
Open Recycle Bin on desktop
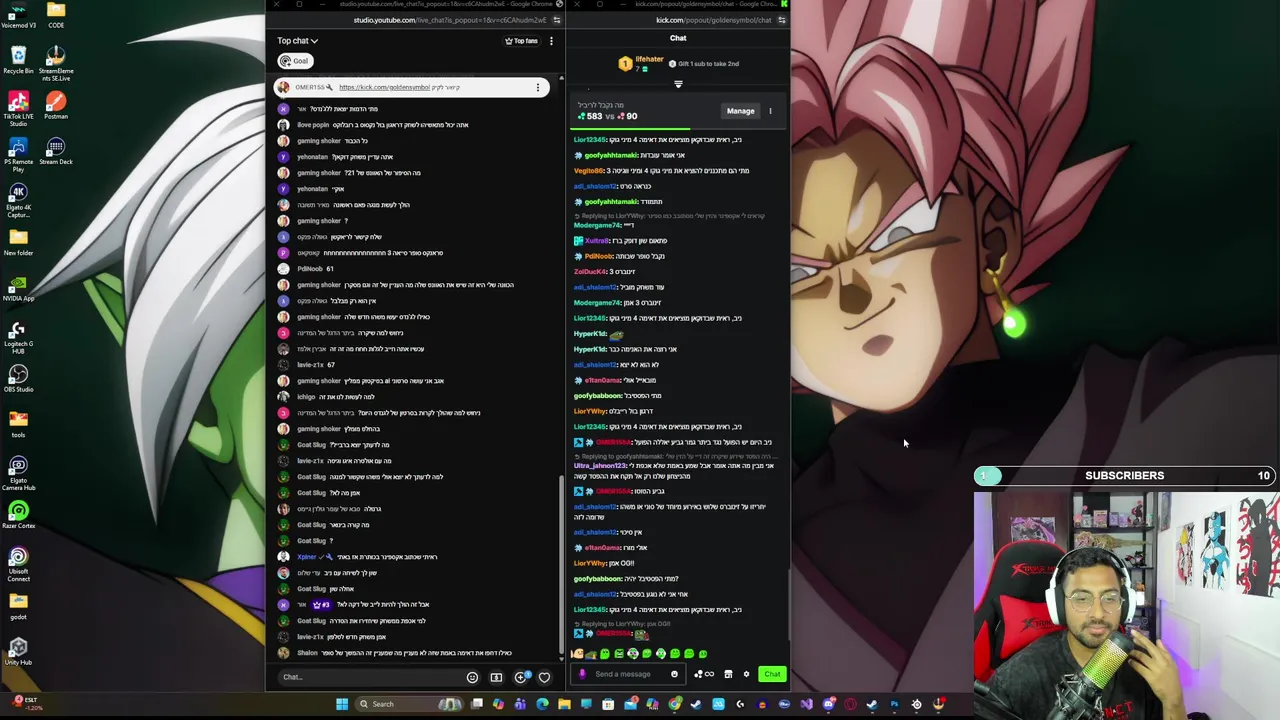click(x=18, y=59)
